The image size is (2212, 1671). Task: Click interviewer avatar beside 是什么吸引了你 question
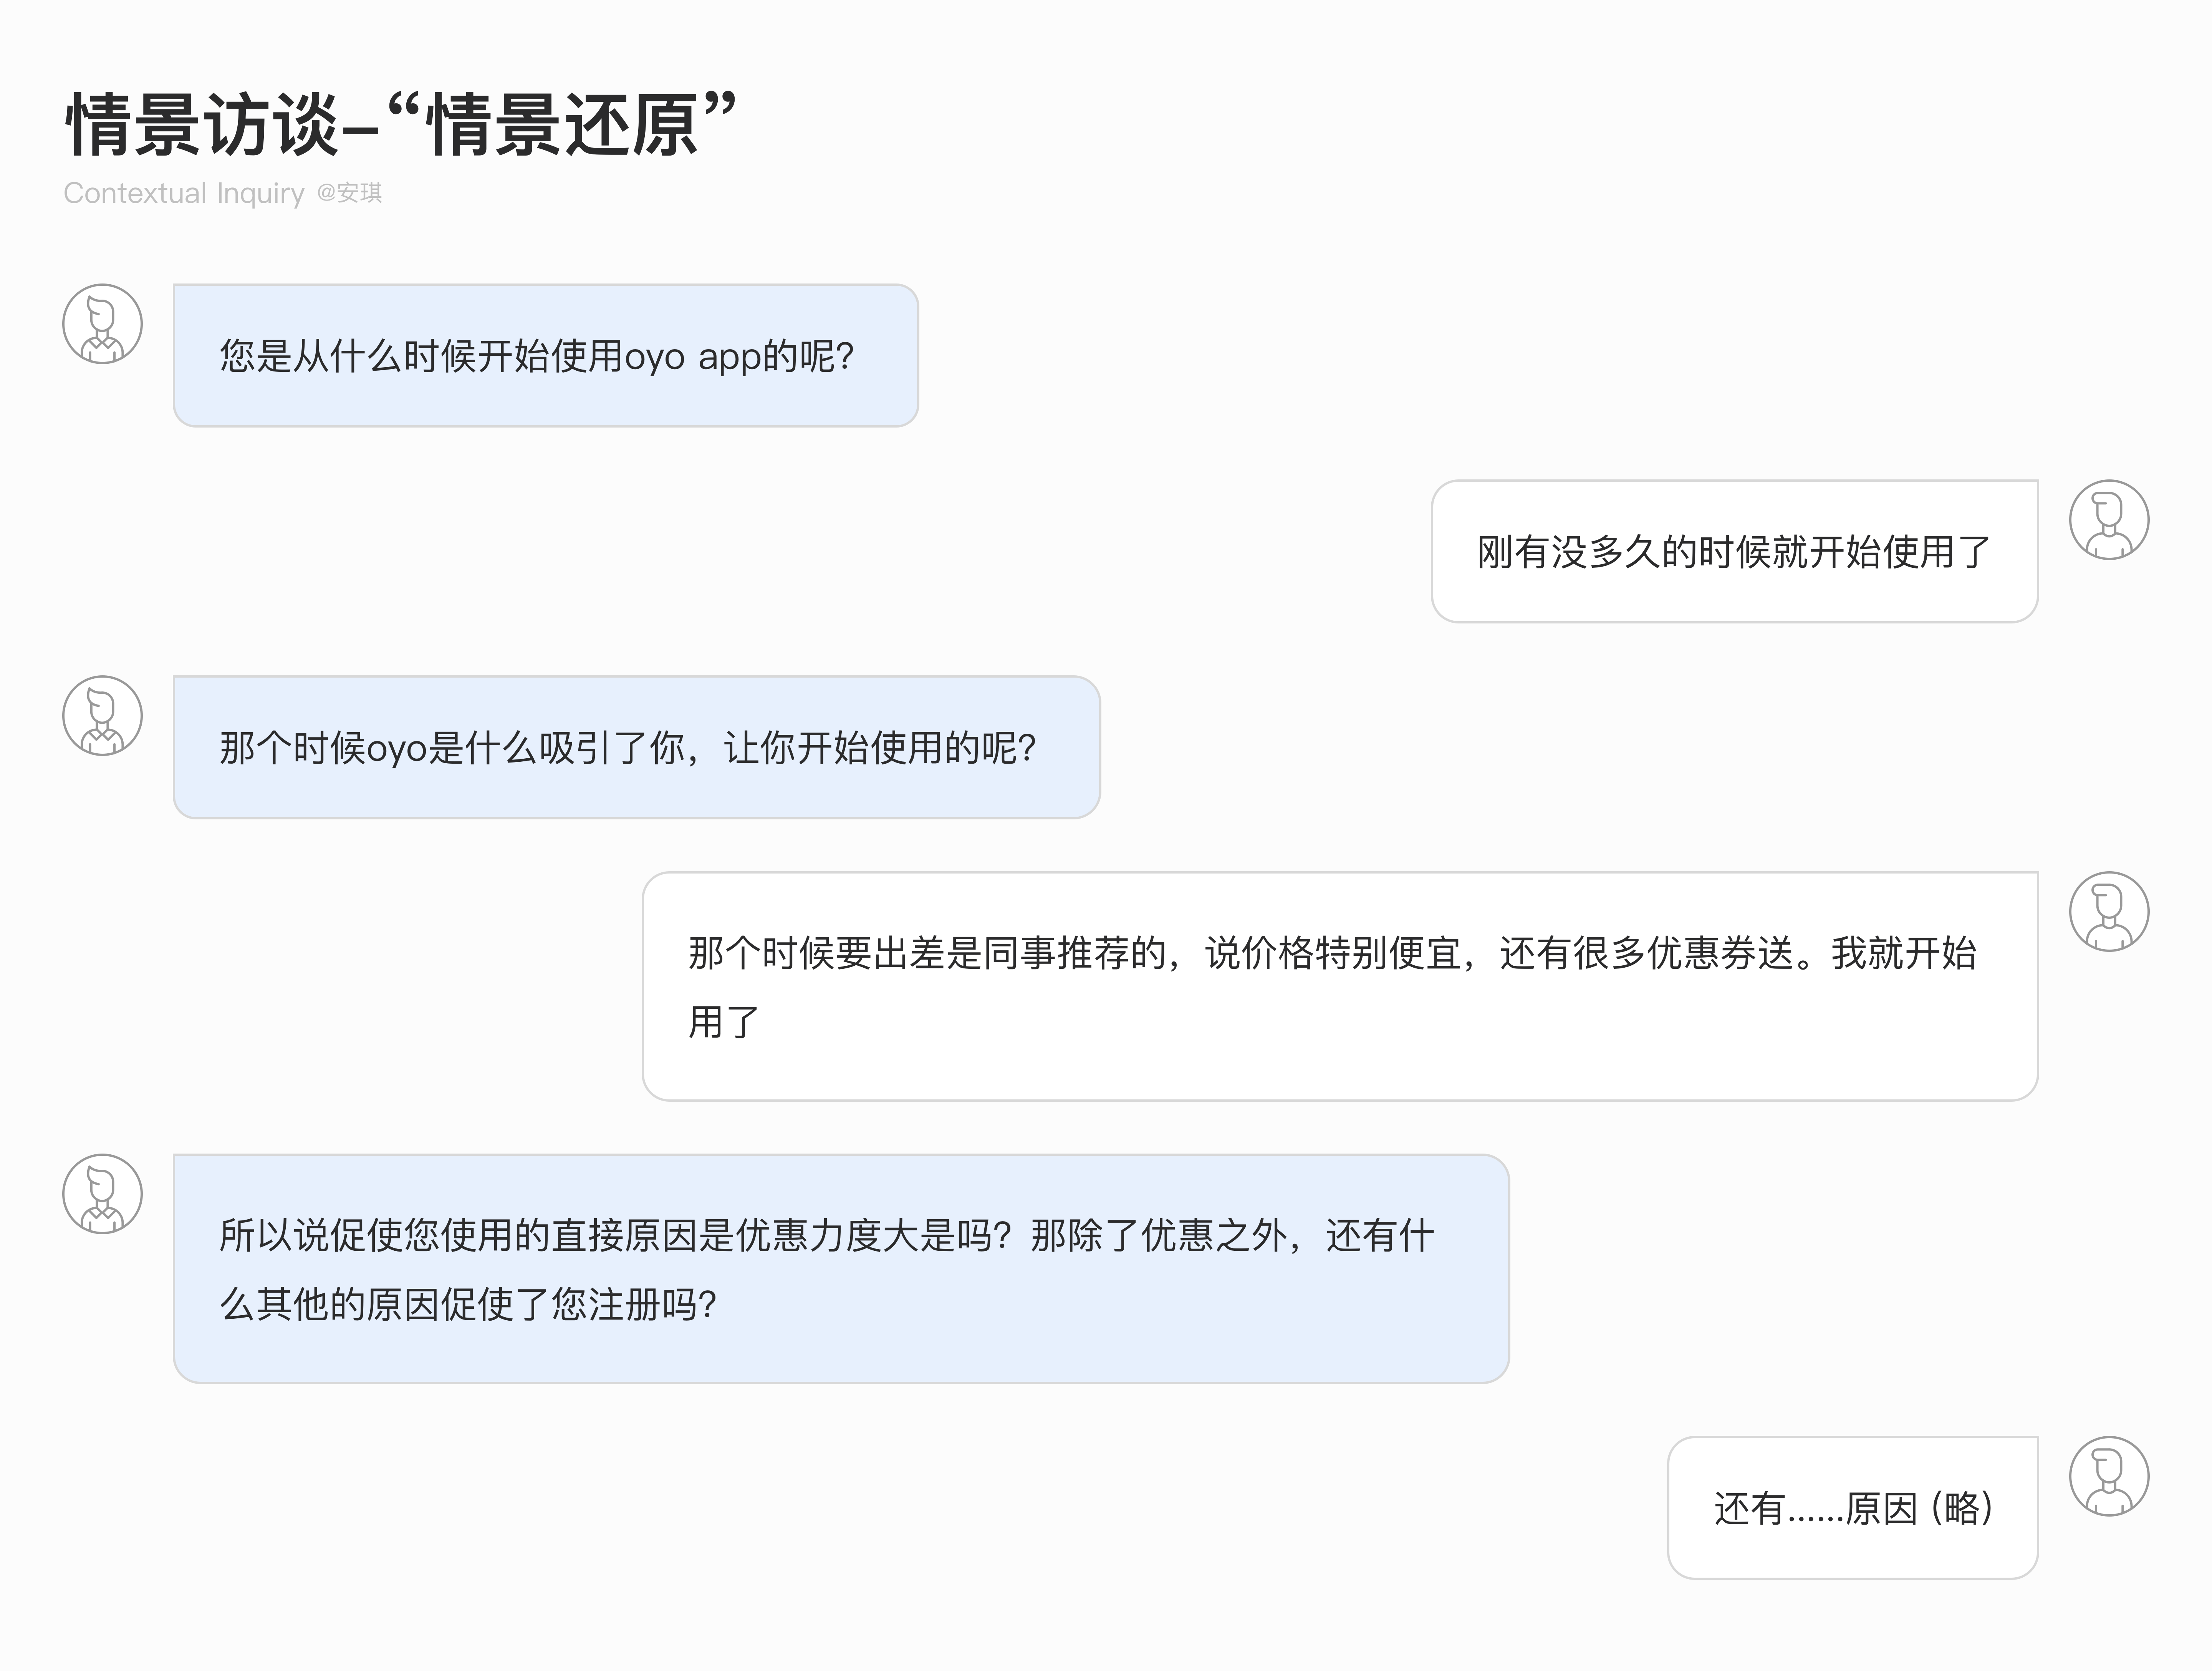[x=102, y=716]
